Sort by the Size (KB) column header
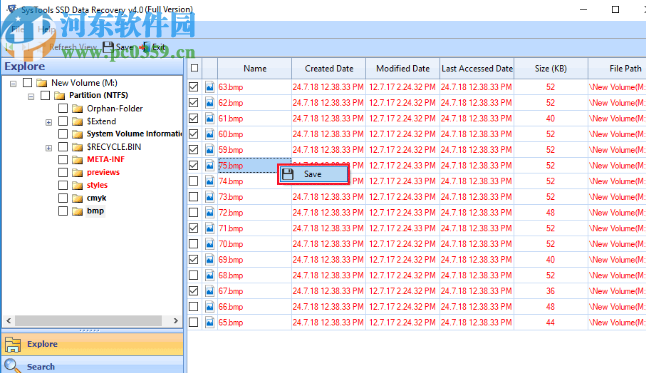The width and height of the screenshot is (646, 373). click(x=551, y=68)
